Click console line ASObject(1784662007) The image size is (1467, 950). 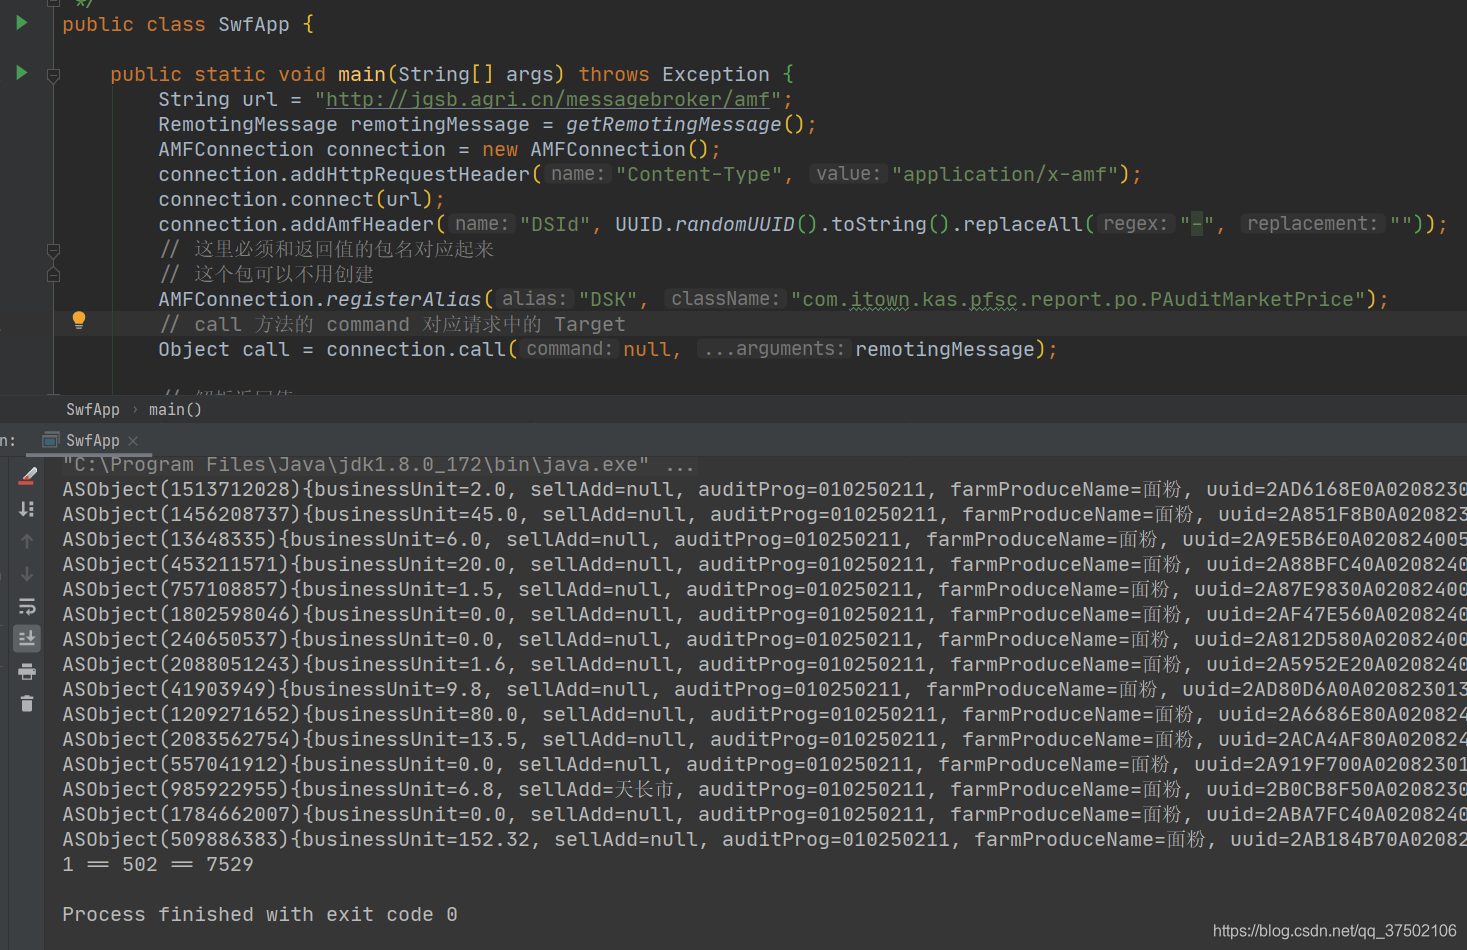pos(764,814)
